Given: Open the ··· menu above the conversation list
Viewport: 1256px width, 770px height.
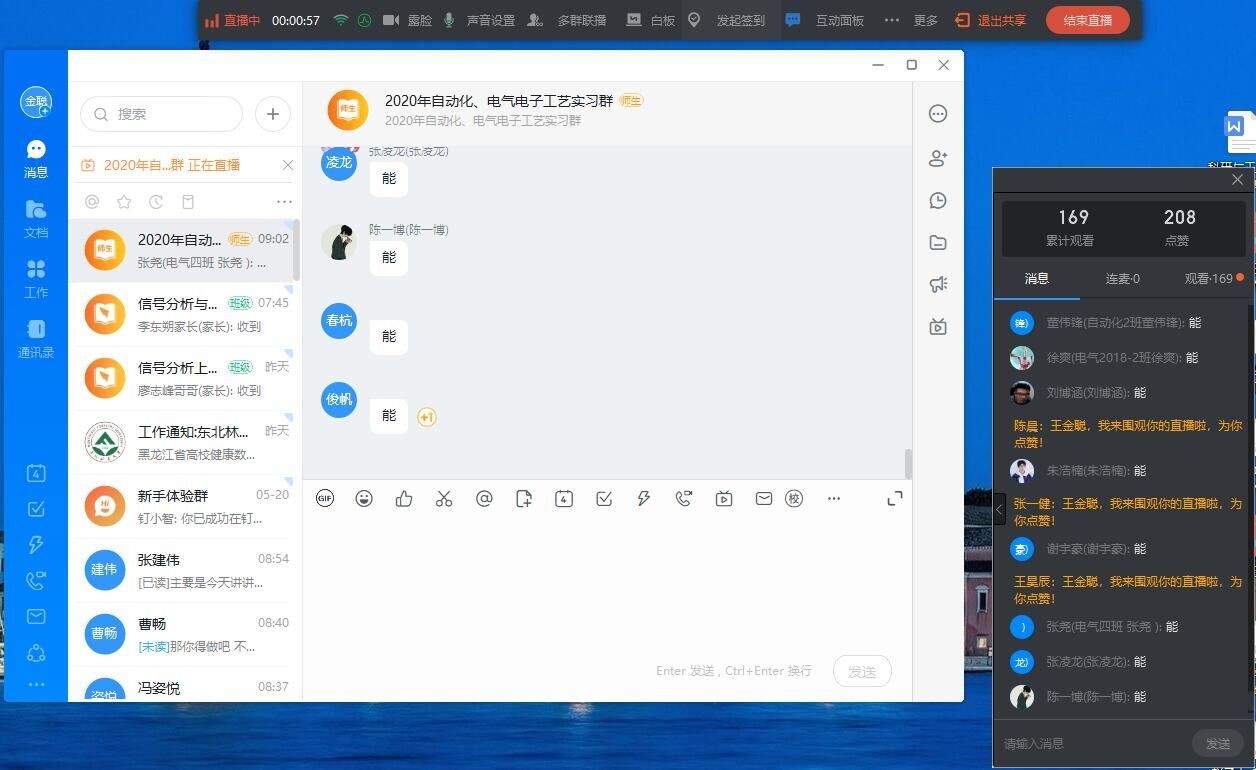Looking at the screenshot, I should coord(285,201).
